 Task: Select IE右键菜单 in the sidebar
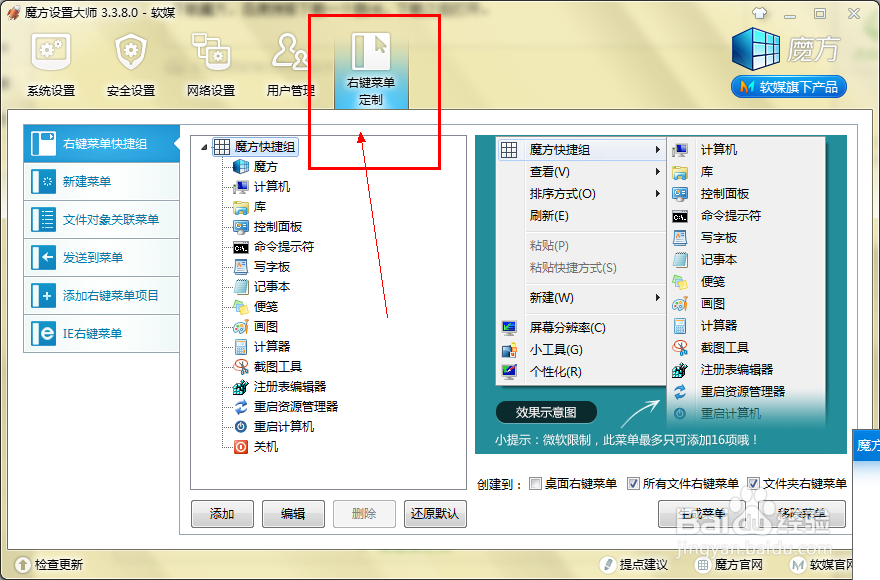(102, 334)
